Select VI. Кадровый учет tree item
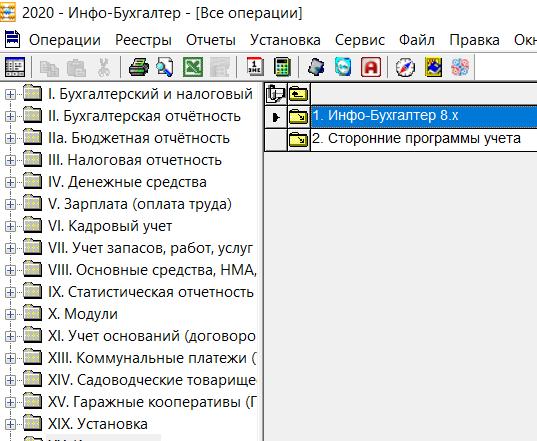Image resolution: width=537 pixels, height=441 pixels. [x=110, y=226]
